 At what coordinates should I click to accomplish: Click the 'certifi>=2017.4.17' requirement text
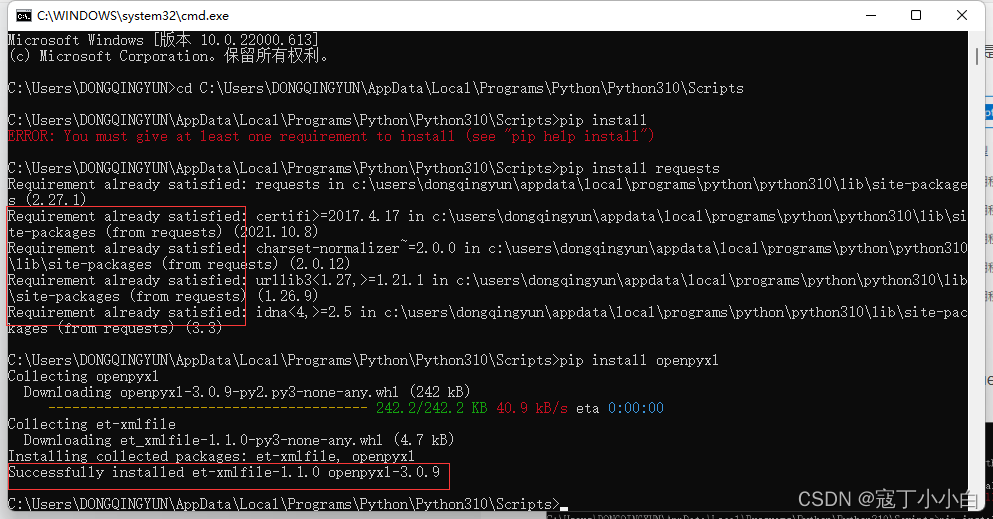(327, 216)
